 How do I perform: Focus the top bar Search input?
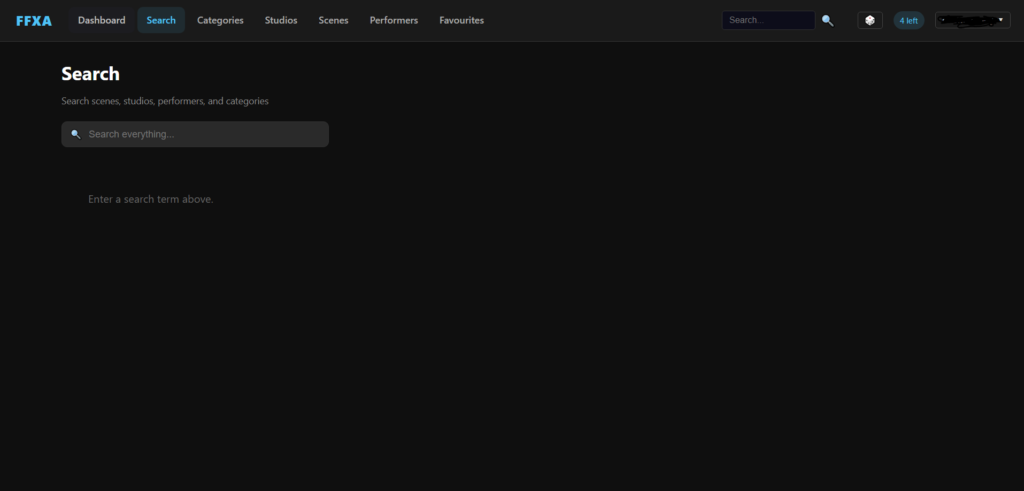click(x=767, y=20)
